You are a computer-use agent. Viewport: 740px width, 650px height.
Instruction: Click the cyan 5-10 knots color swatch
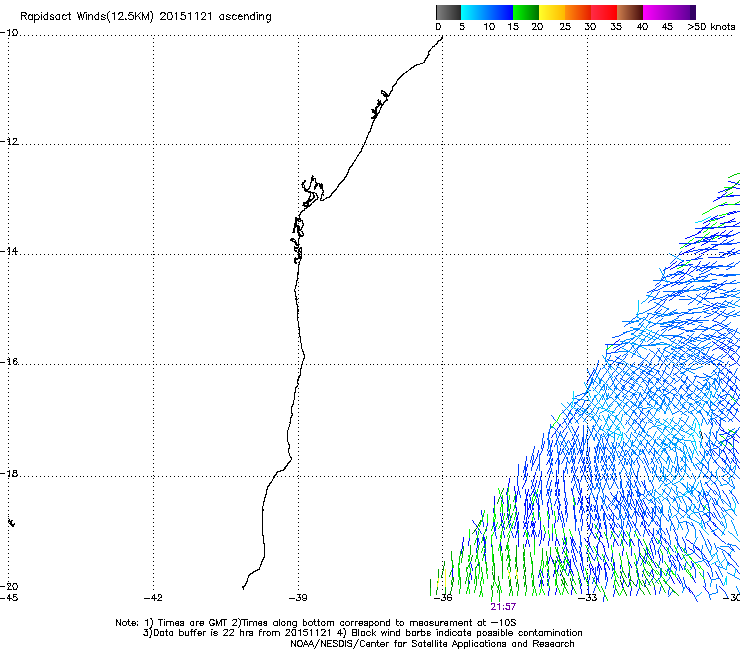point(474,12)
